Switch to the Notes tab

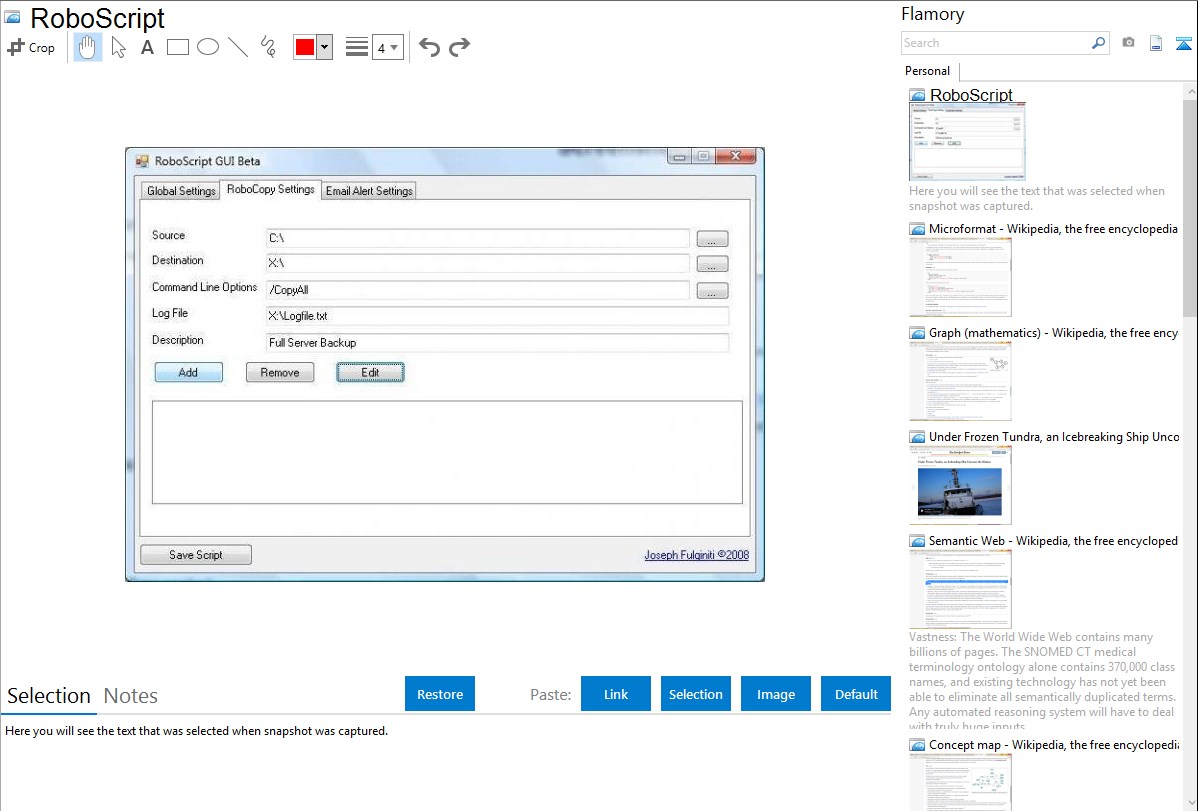pyautogui.click(x=131, y=696)
